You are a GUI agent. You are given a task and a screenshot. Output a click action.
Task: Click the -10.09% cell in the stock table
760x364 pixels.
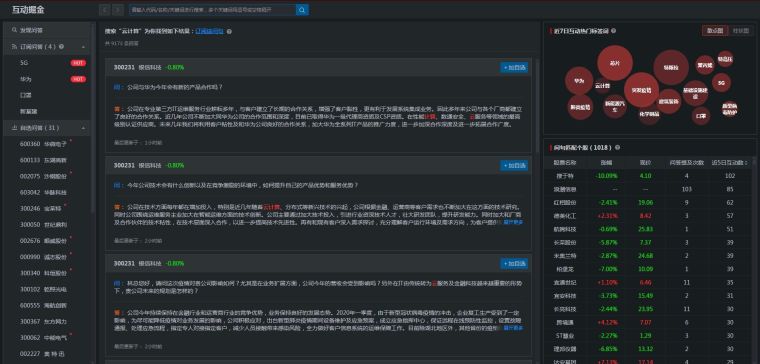click(x=607, y=176)
